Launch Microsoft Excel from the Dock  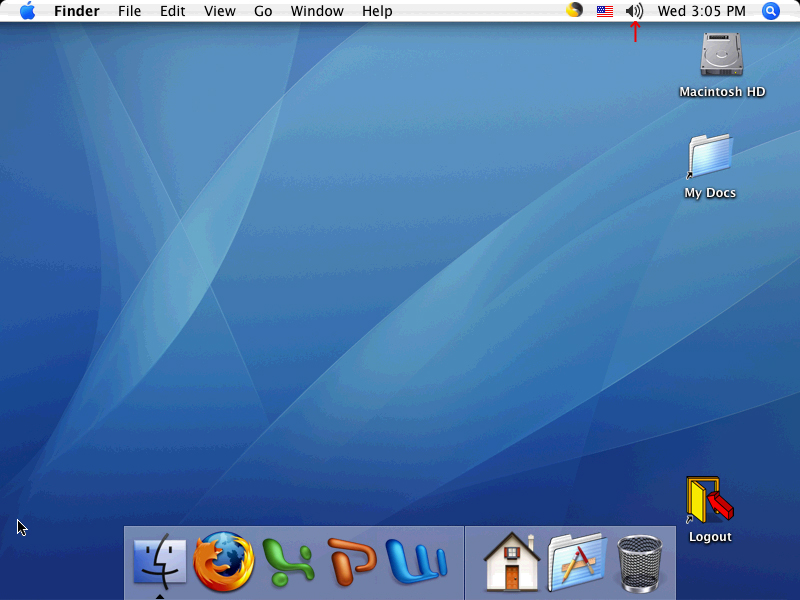coord(288,561)
